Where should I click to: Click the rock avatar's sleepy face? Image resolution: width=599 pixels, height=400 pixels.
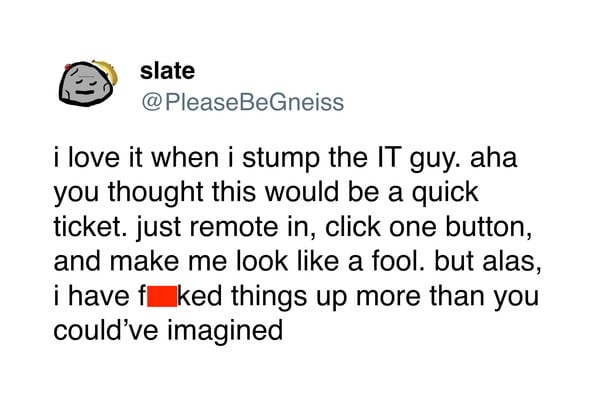coord(84,86)
